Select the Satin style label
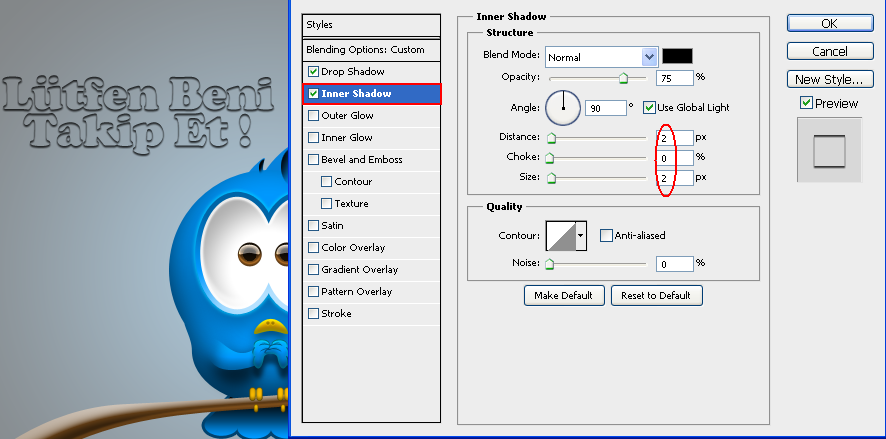886x439 pixels. [x=332, y=226]
